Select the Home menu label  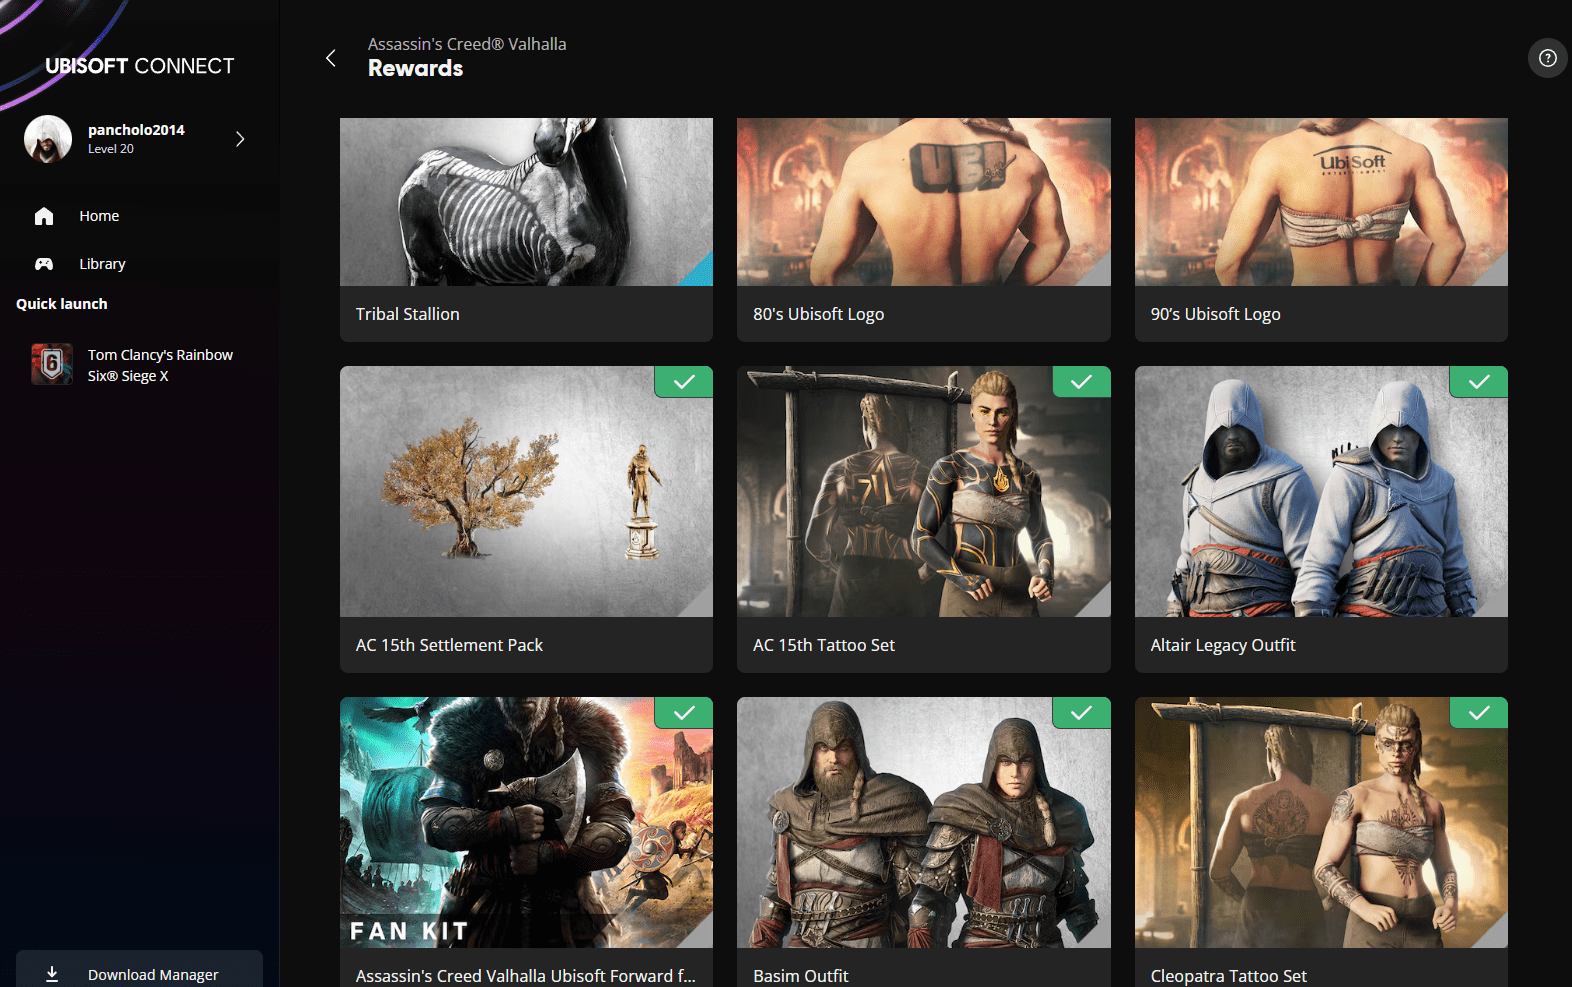point(99,216)
